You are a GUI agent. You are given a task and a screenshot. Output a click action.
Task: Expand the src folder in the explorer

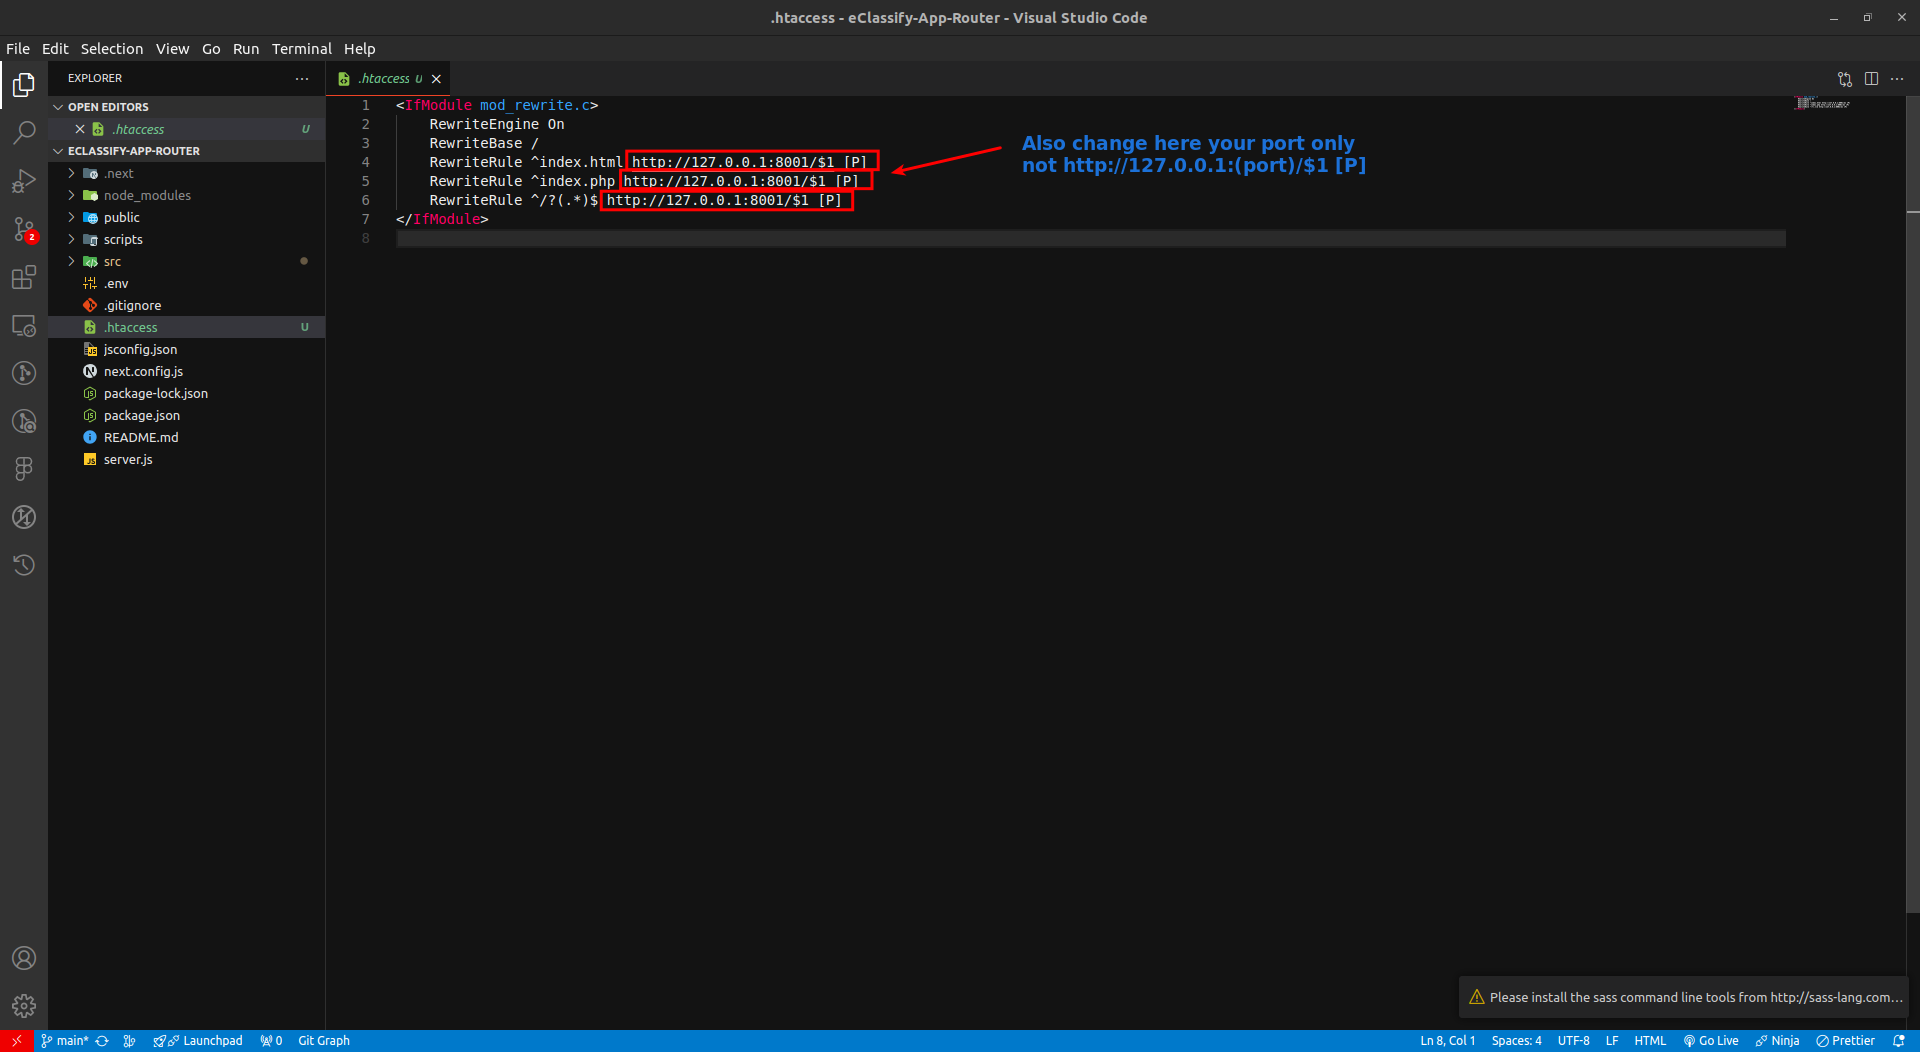point(112,261)
